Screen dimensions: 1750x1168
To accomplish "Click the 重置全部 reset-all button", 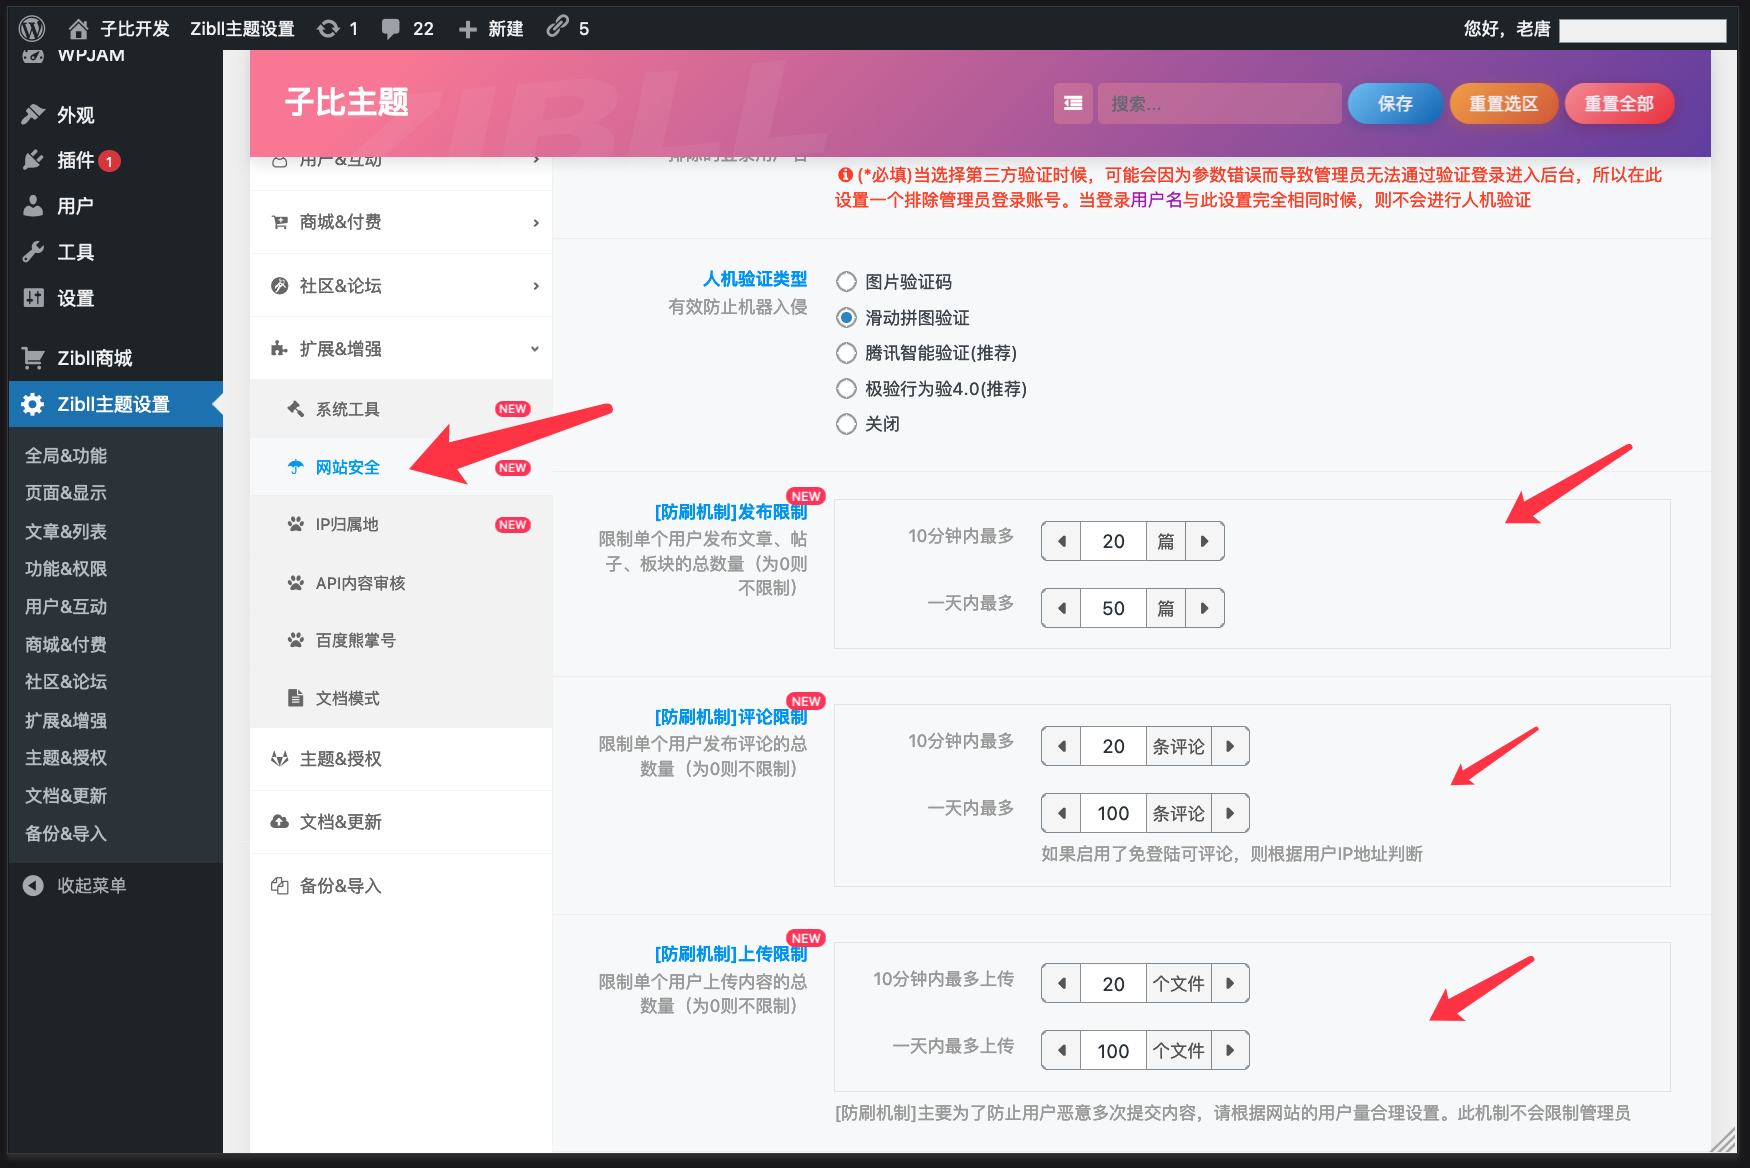I will 1619,103.
